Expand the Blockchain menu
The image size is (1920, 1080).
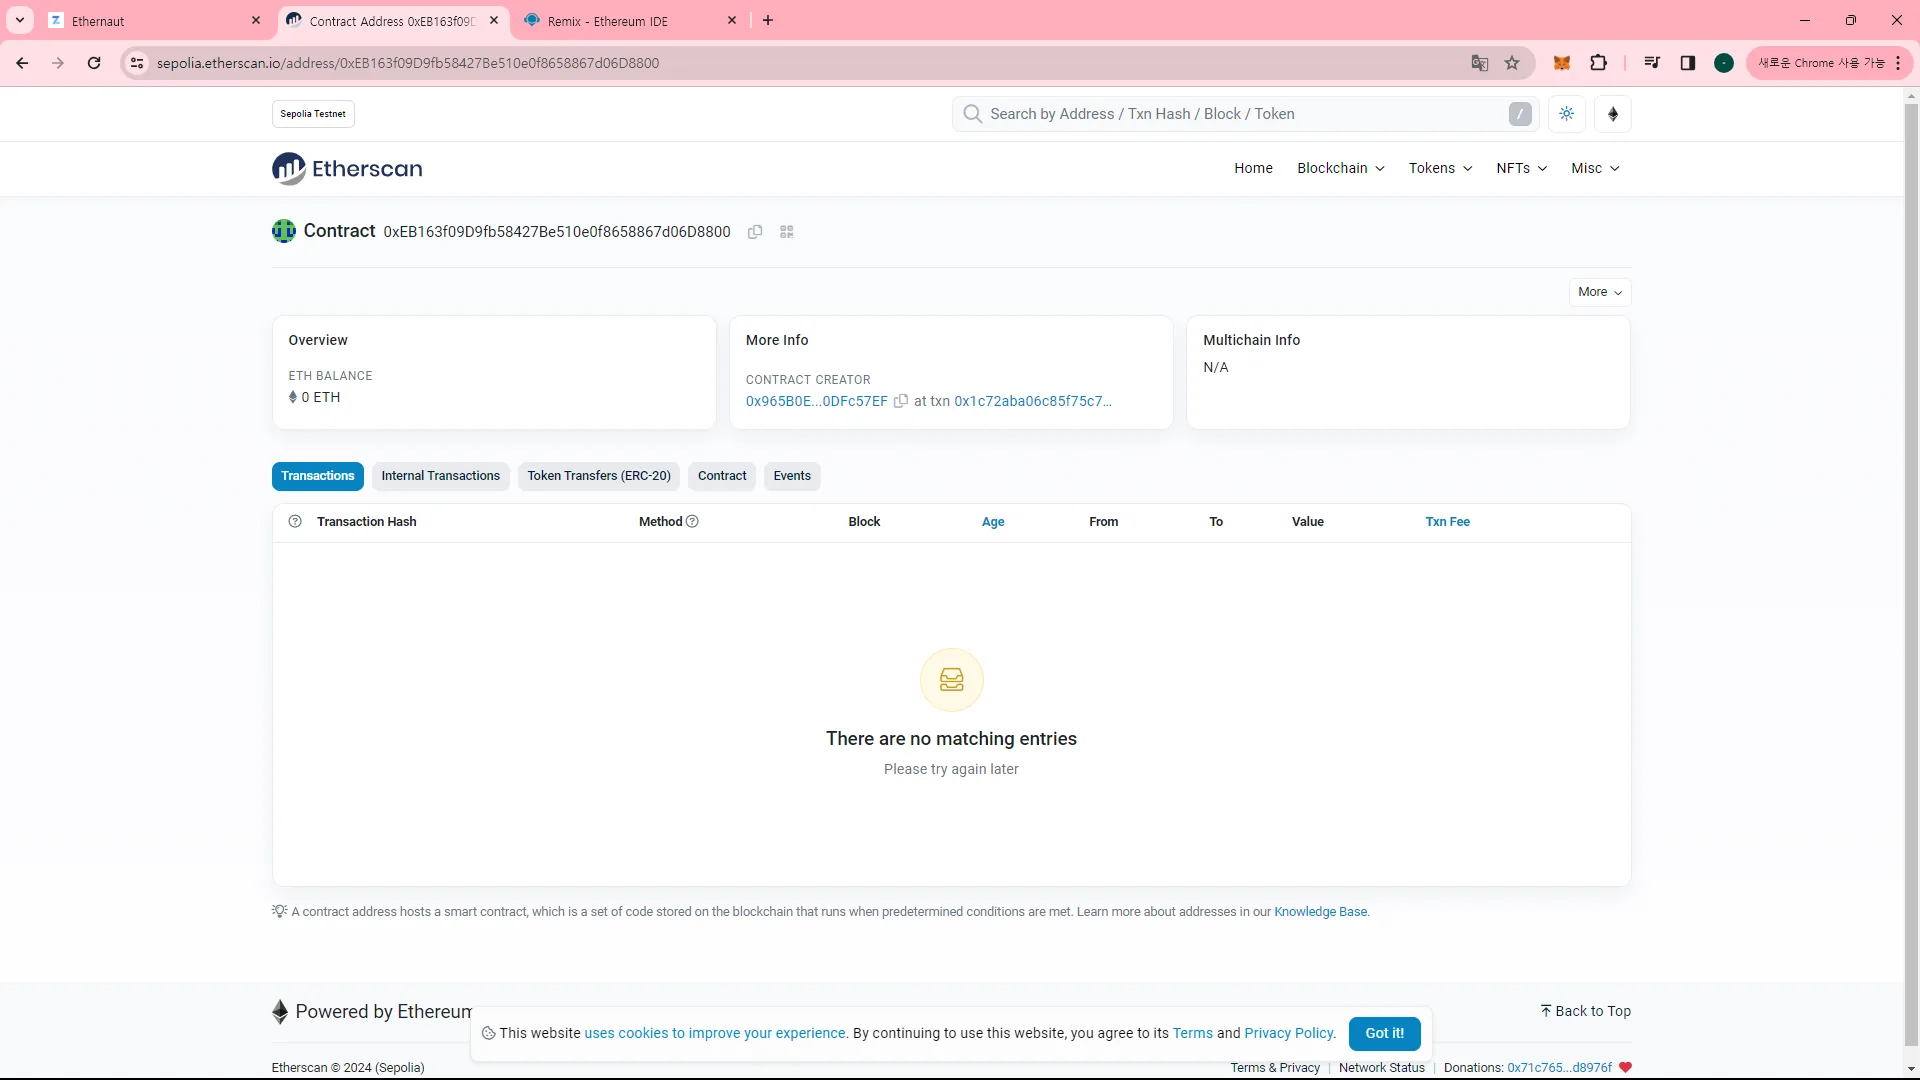(1341, 169)
